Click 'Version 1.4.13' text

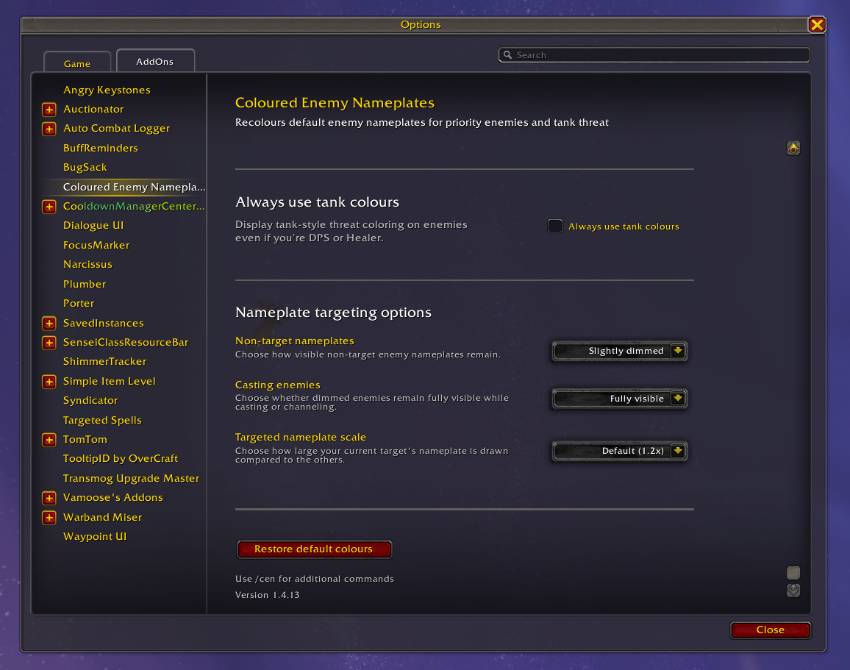click(x=267, y=595)
